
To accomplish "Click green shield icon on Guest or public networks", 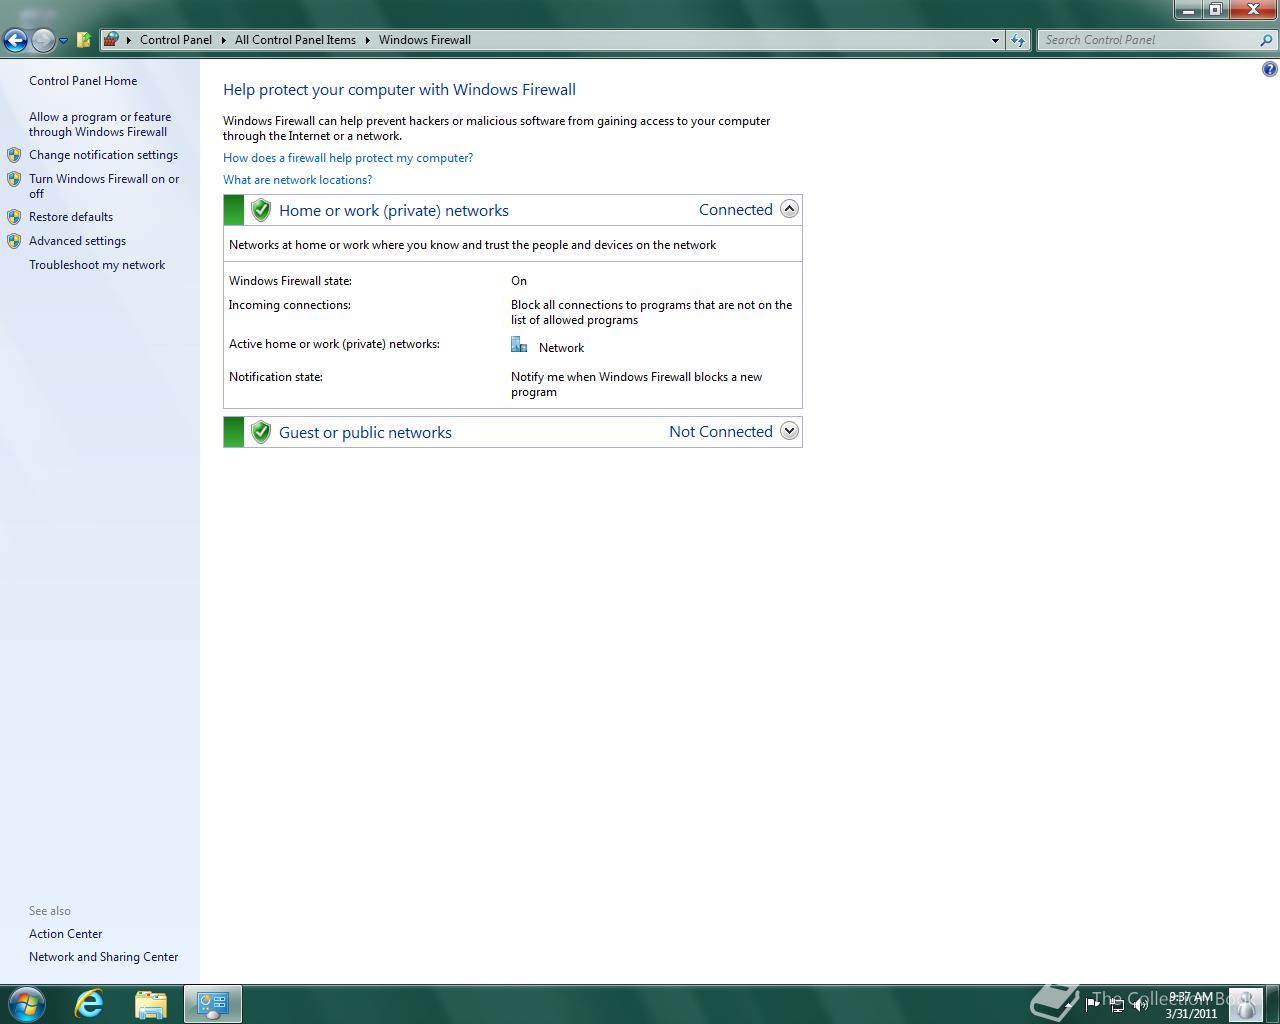I will point(261,432).
